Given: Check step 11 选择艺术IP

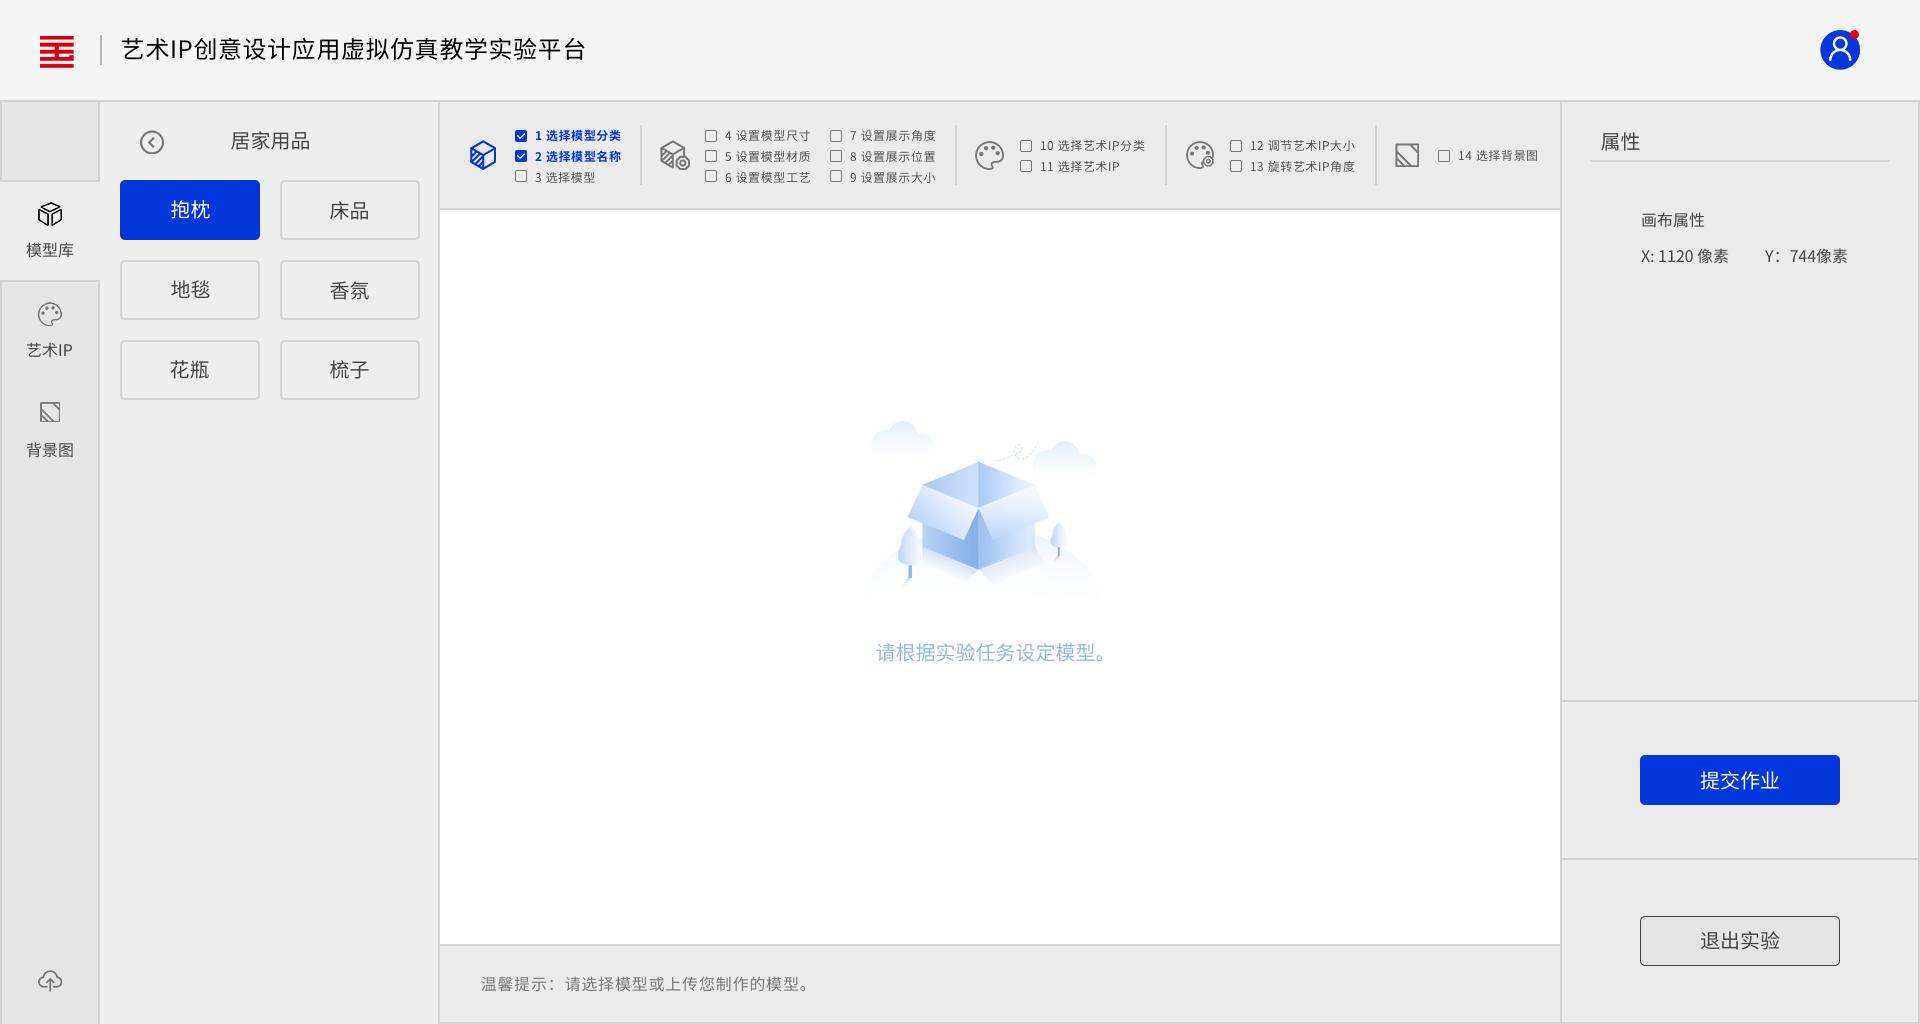Looking at the screenshot, I should [x=1026, y=167].
